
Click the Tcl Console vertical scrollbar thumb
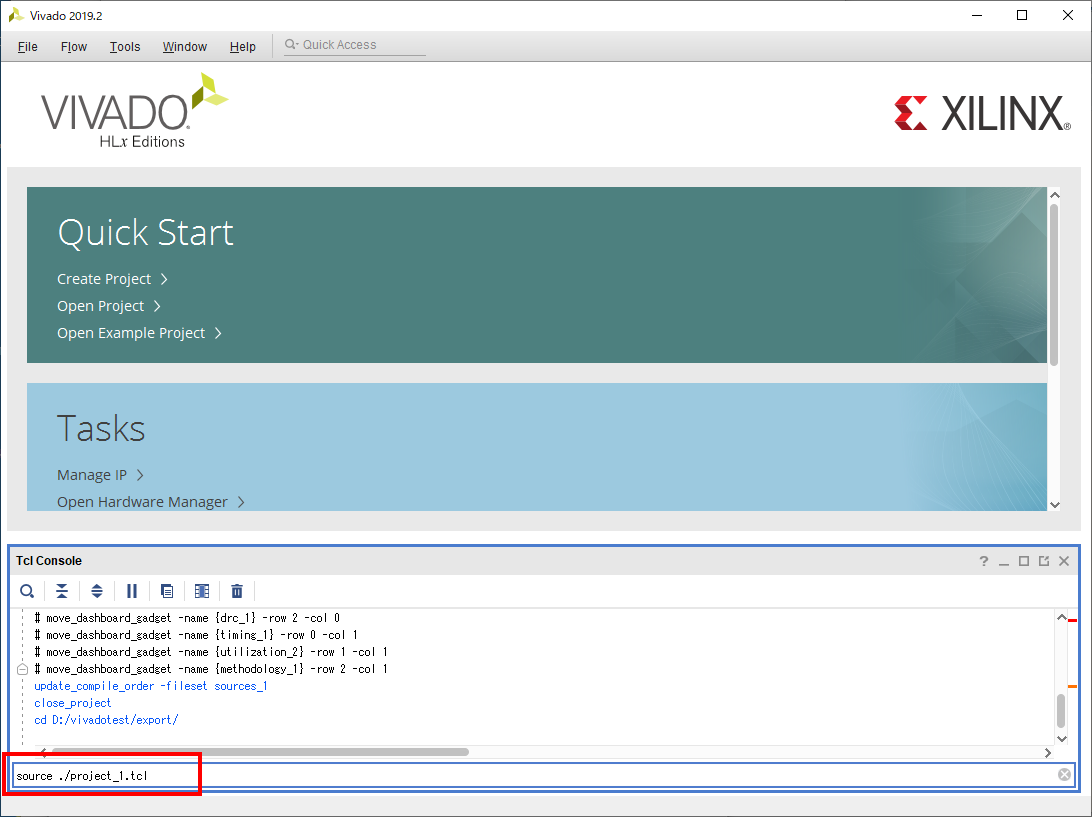tap(1061, 710)
